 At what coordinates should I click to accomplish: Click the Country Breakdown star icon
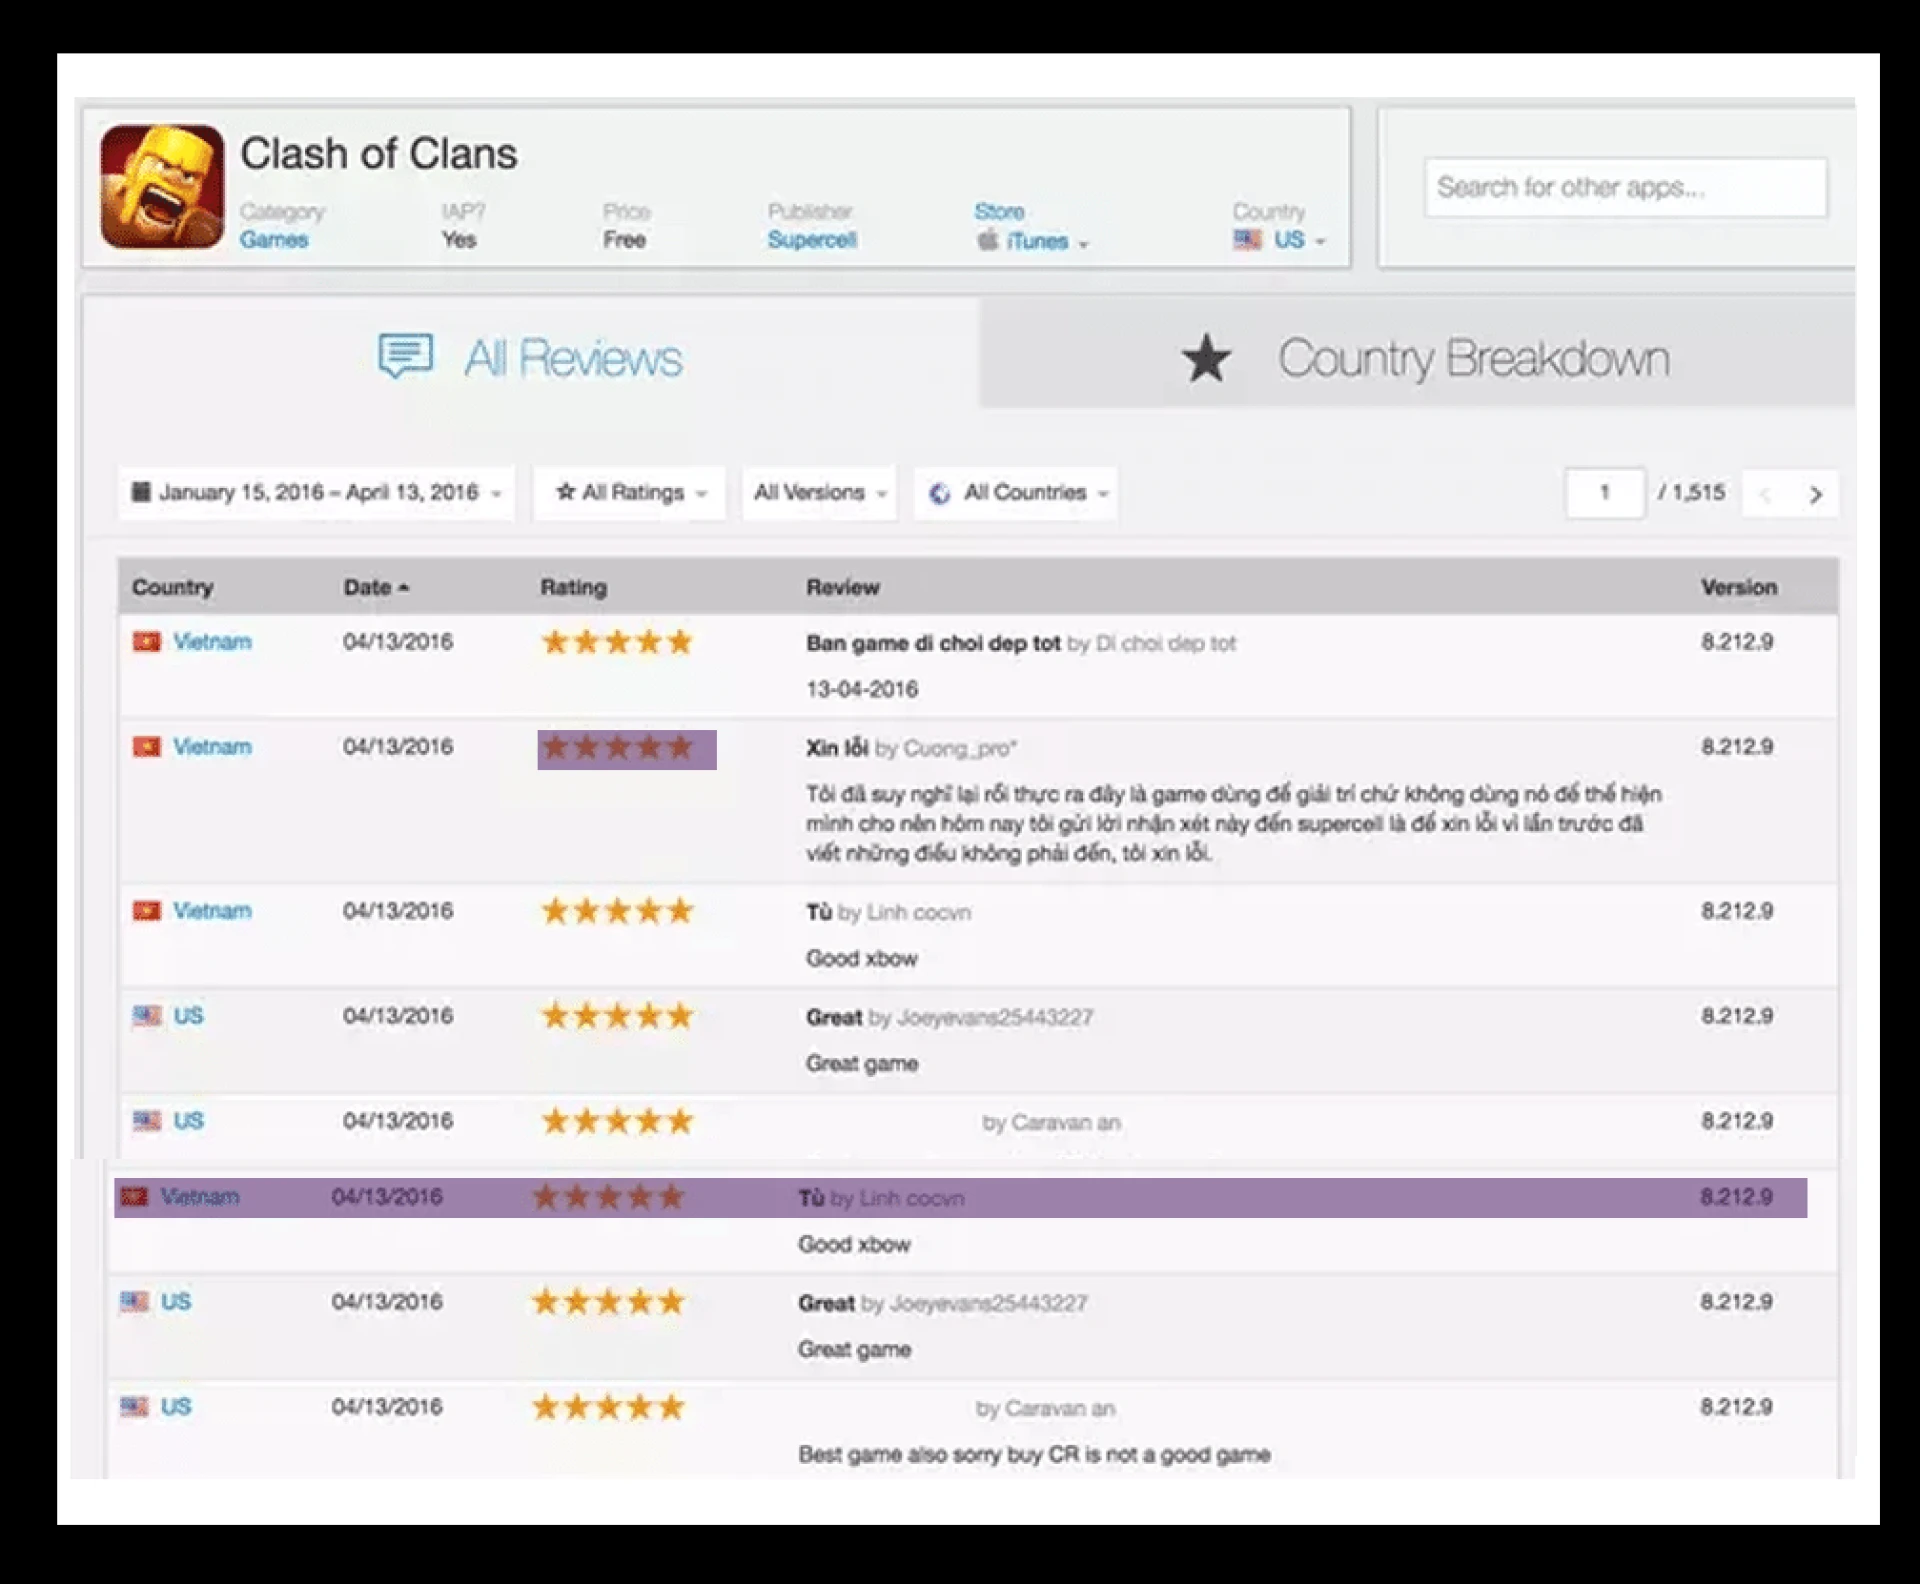(1208, 358)
